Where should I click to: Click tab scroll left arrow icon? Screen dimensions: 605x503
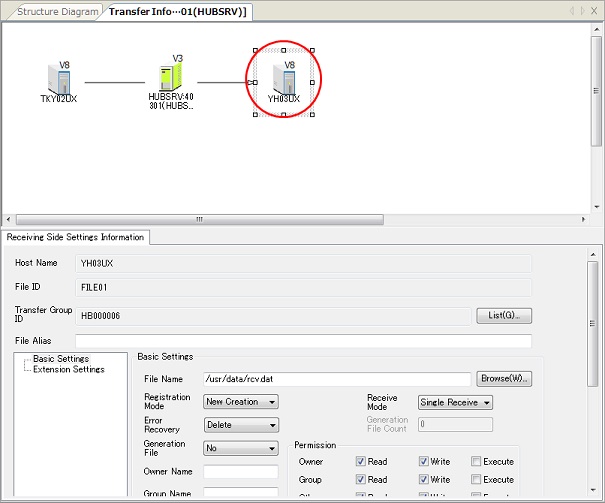[572, 11]
